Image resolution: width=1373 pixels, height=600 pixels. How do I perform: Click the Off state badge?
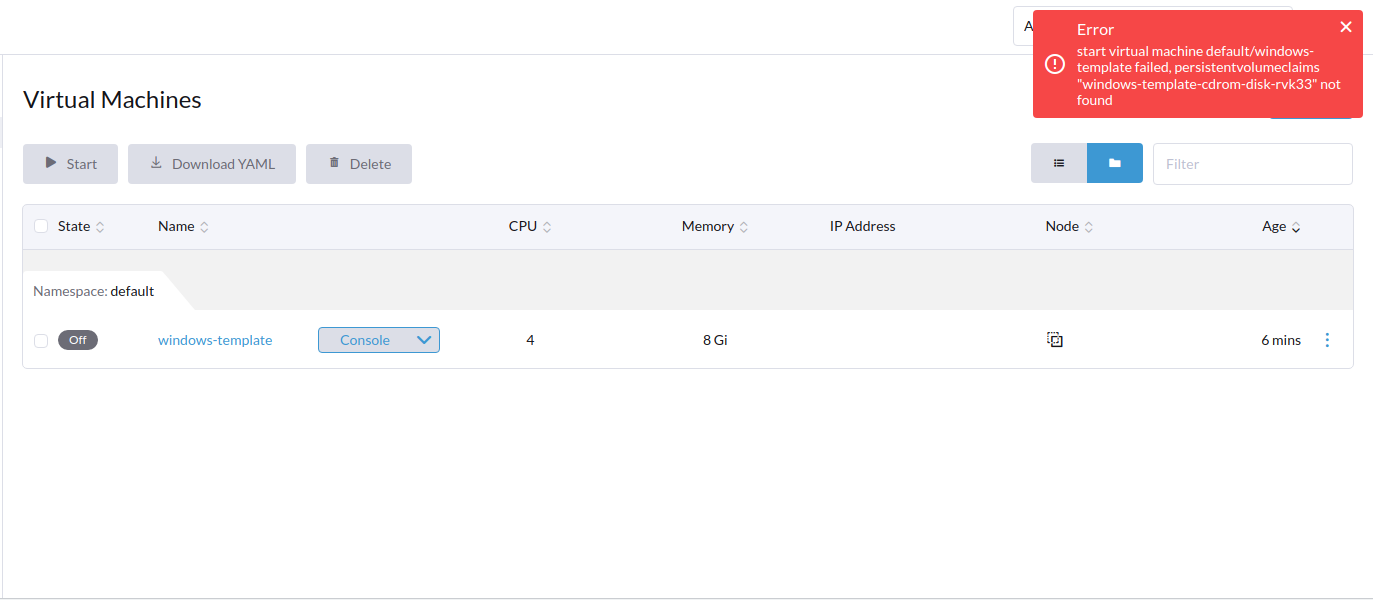[x=78, y=340]
